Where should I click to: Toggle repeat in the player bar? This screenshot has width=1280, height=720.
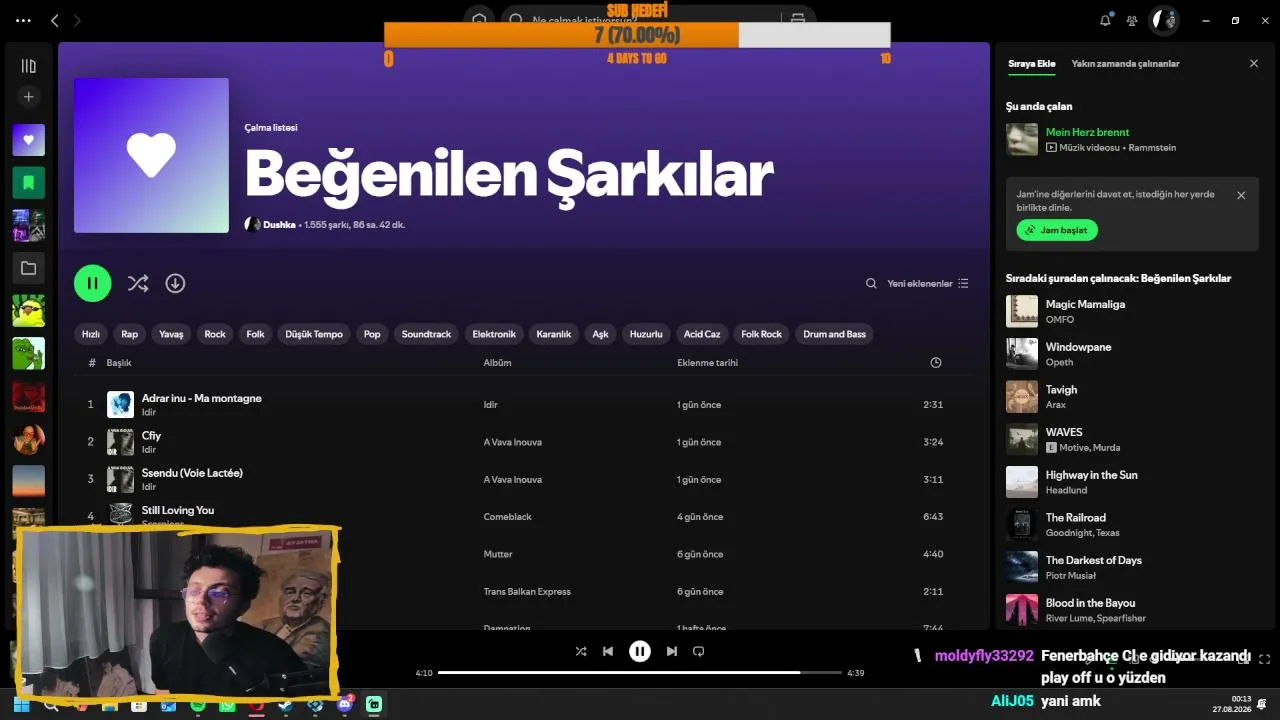(x=699, y=651)
